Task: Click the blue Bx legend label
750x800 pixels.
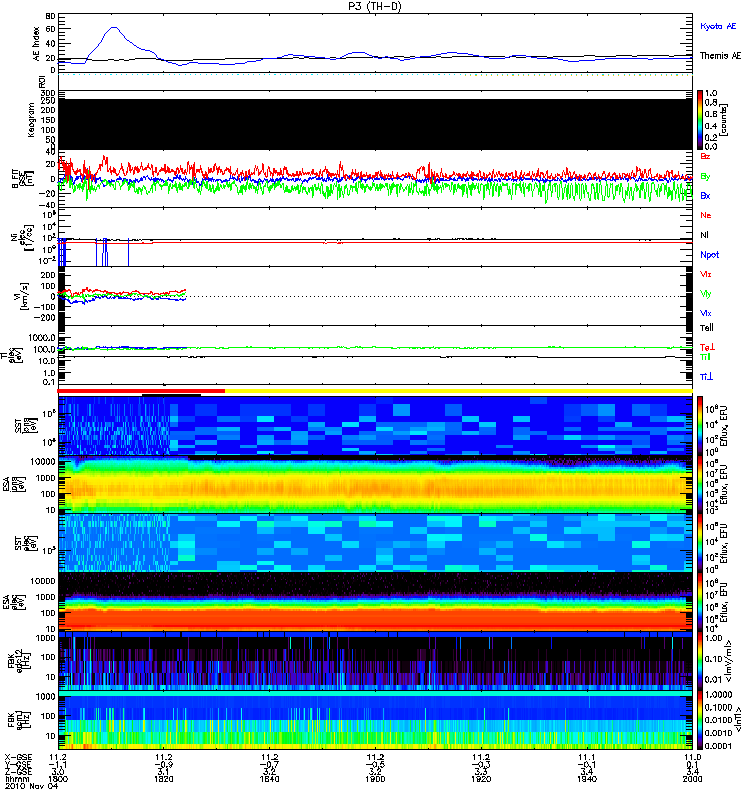Action: (x=705, y=195)
